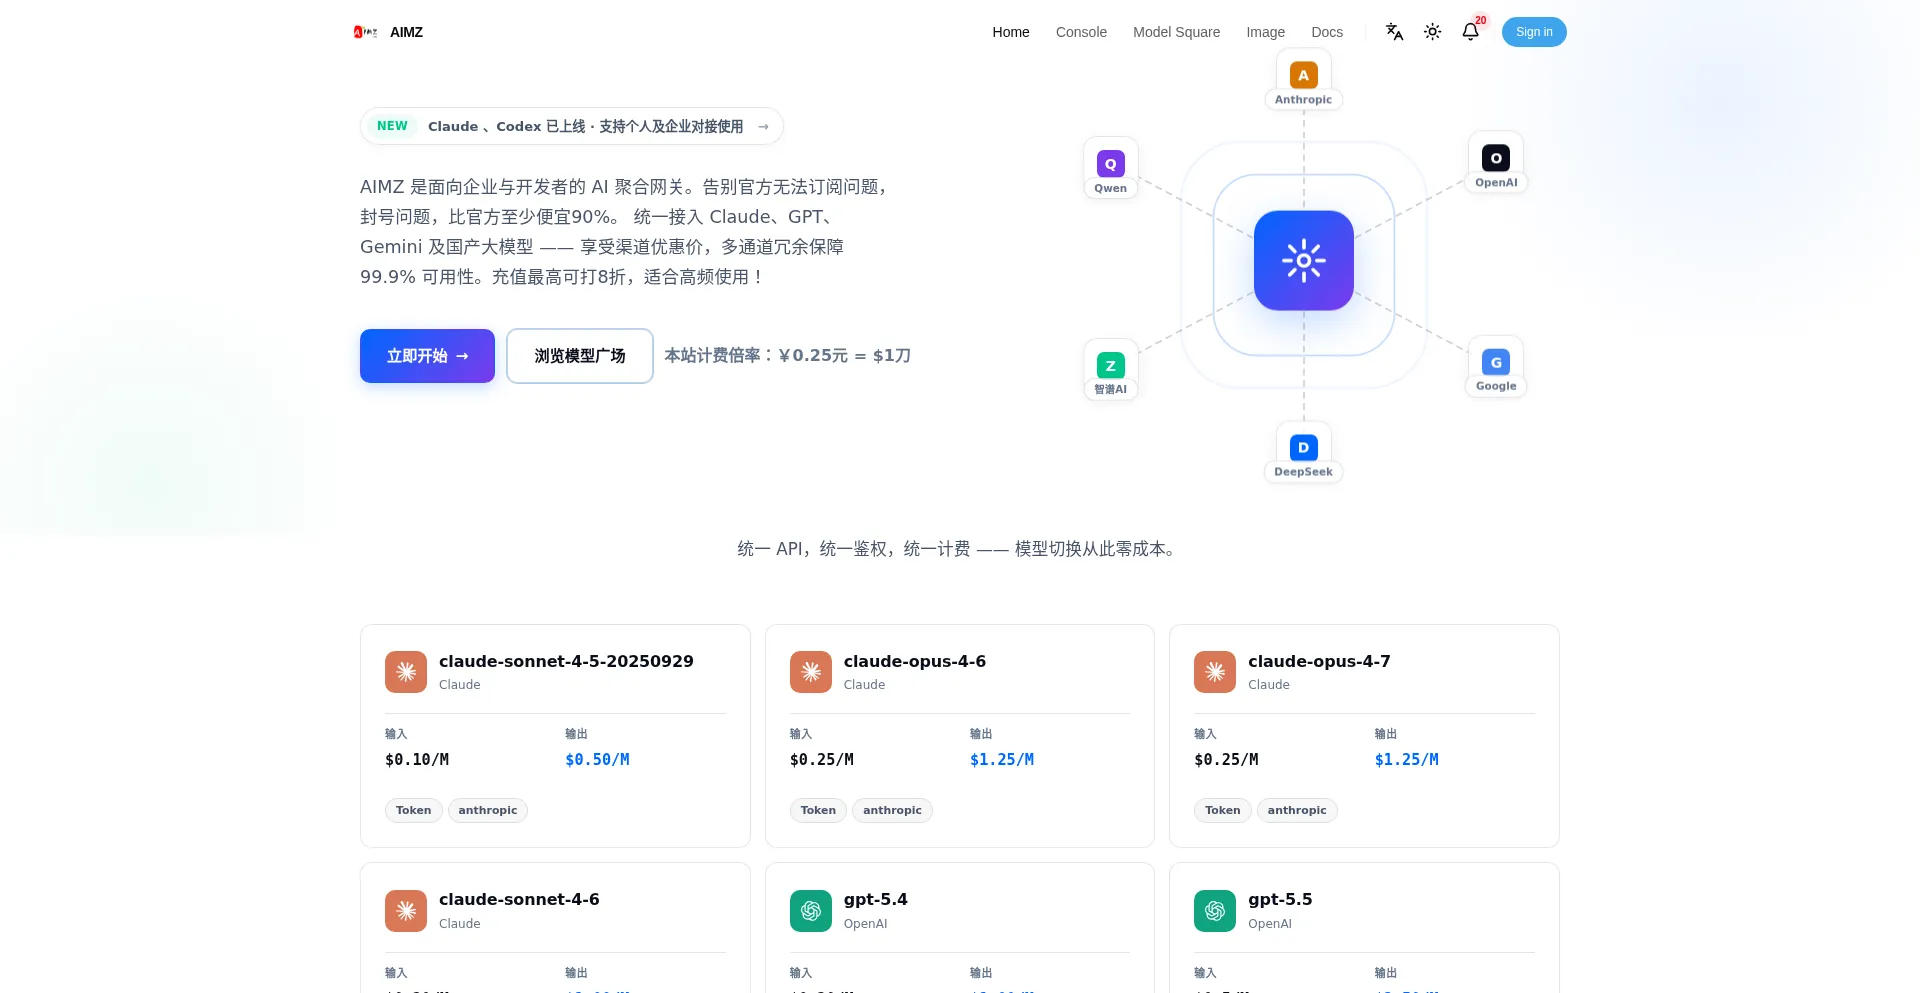1920x993 pixels.
Task: Click the Token tag on claude-sonnet-4-5-20250929
Action: pos(413,810)
